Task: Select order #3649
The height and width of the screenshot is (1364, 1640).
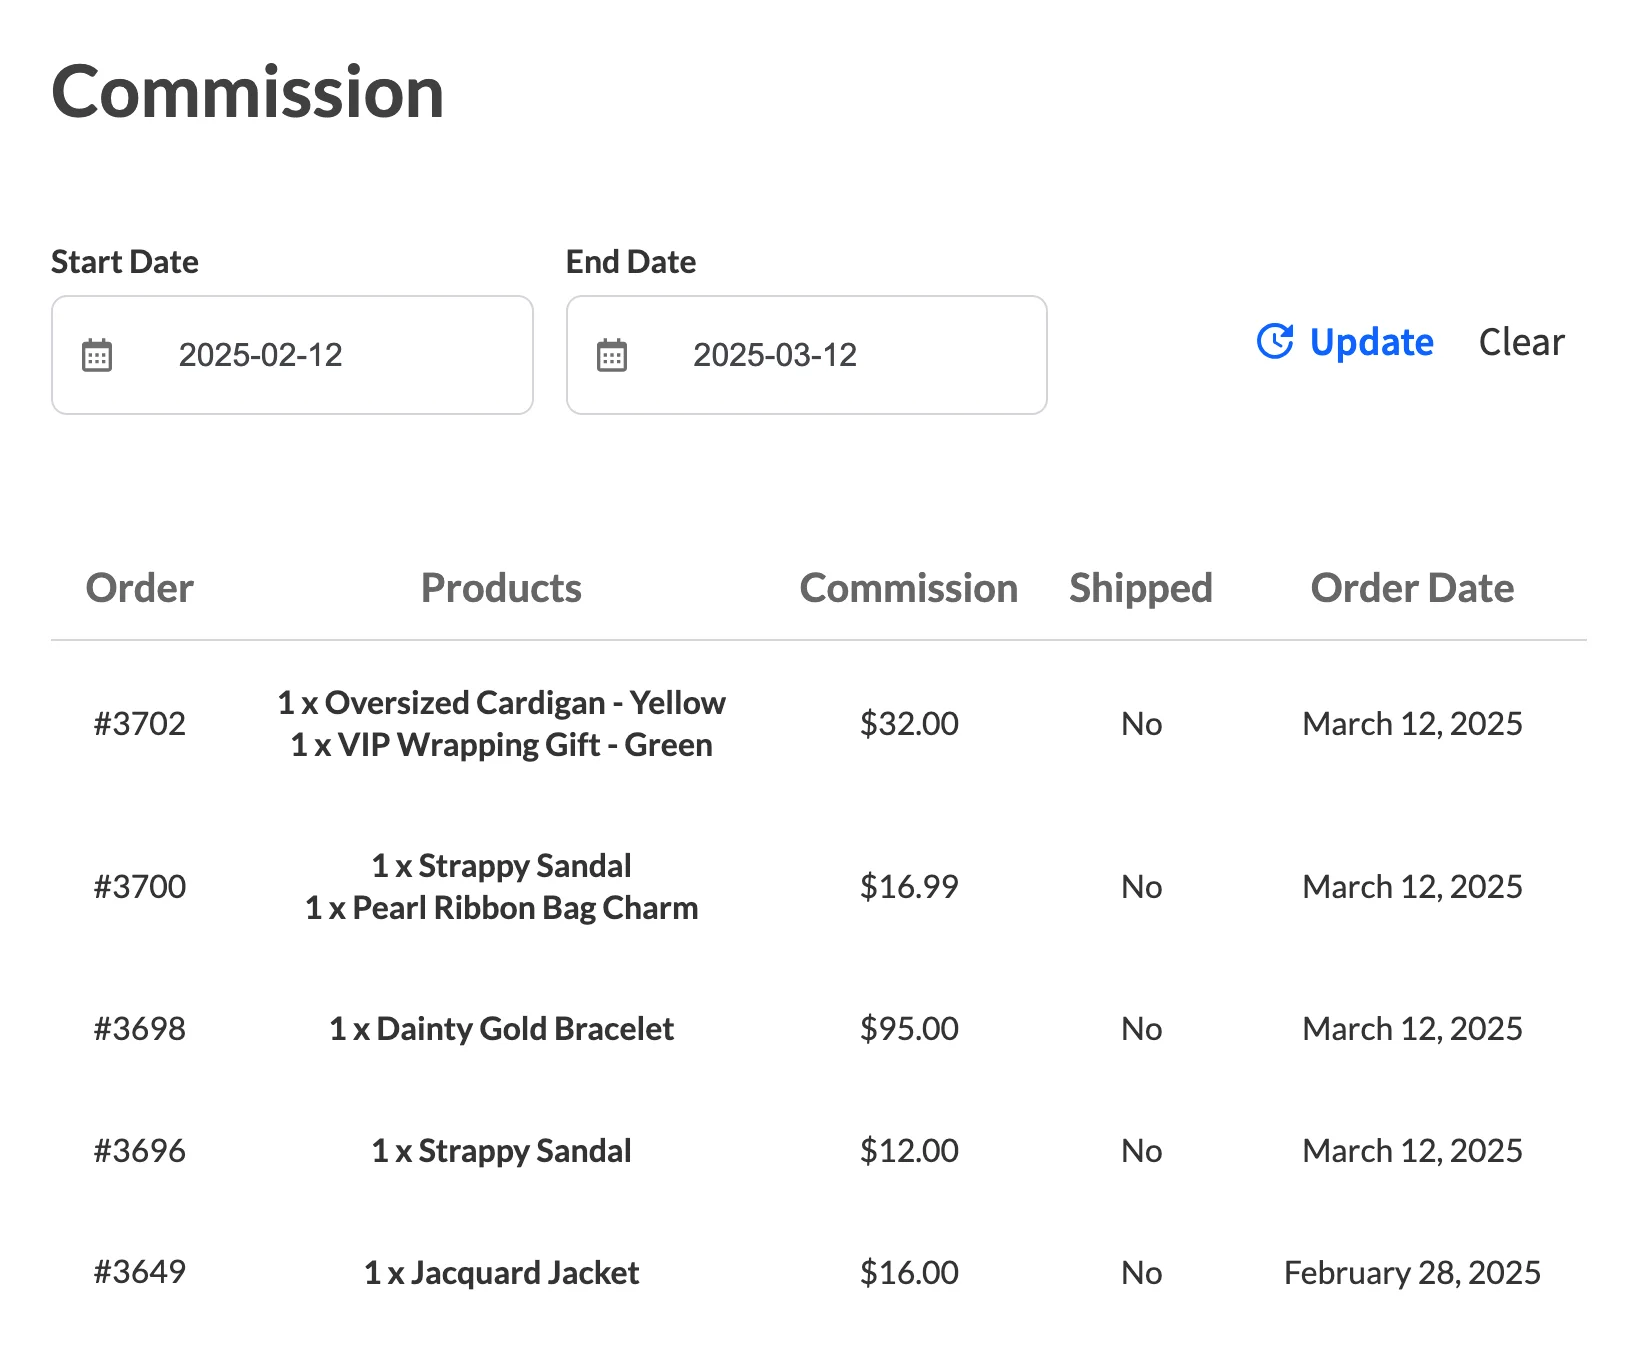Action: click(x=139, y=1272)
